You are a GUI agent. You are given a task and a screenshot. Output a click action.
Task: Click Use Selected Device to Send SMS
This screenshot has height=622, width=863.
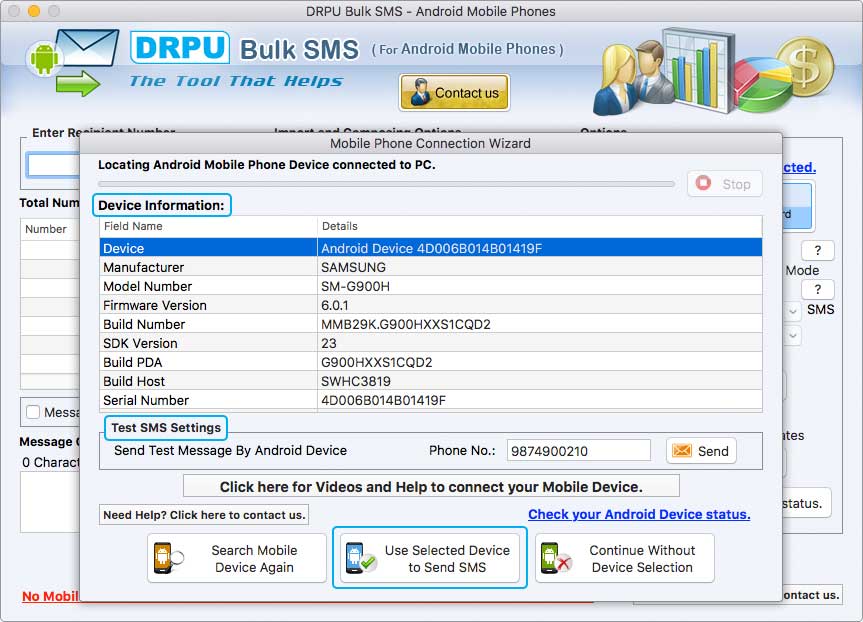click(430, 558)
